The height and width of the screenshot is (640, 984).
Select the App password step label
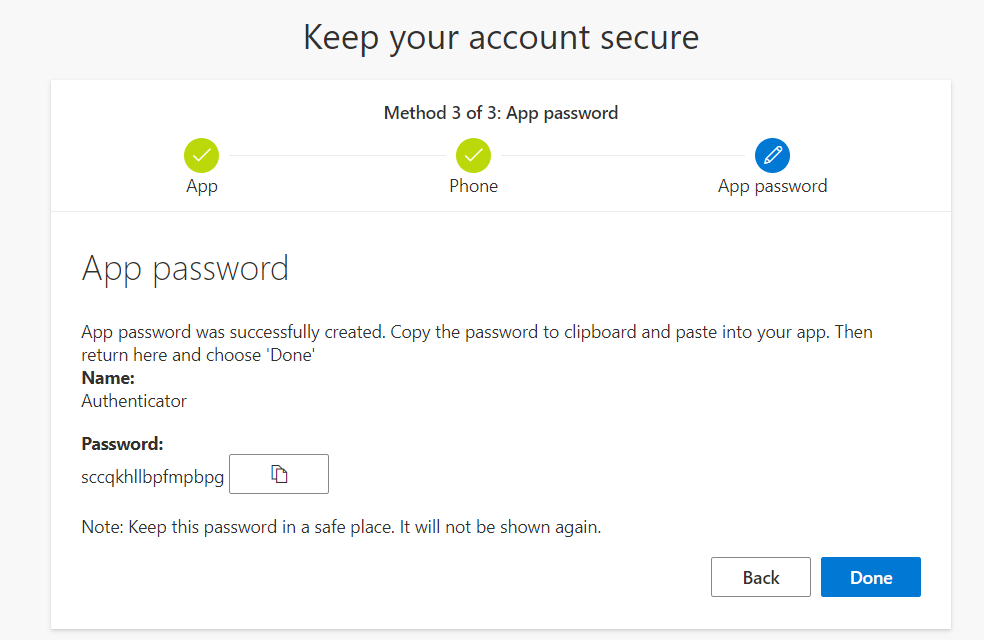click(x=772, y=186)
